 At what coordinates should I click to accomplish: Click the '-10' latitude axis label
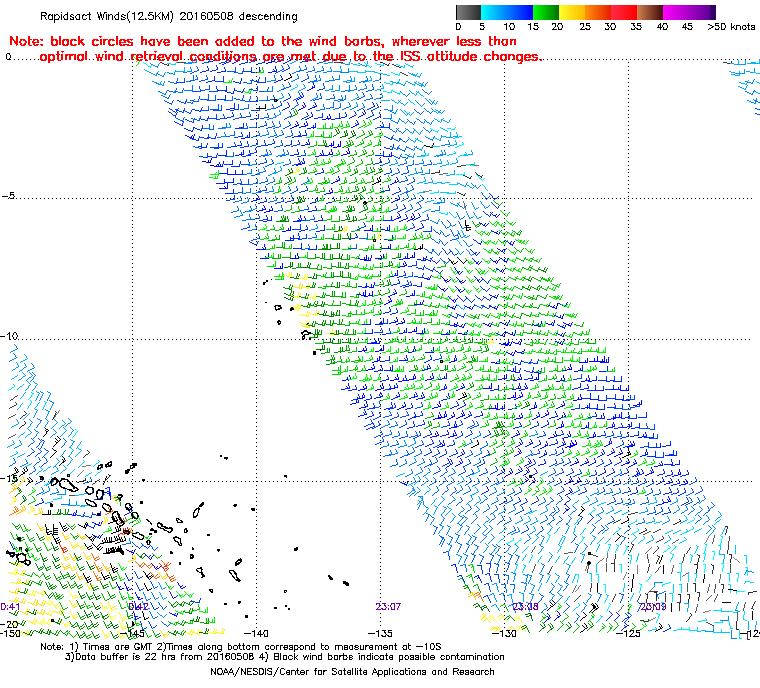[x=9, y=336]
